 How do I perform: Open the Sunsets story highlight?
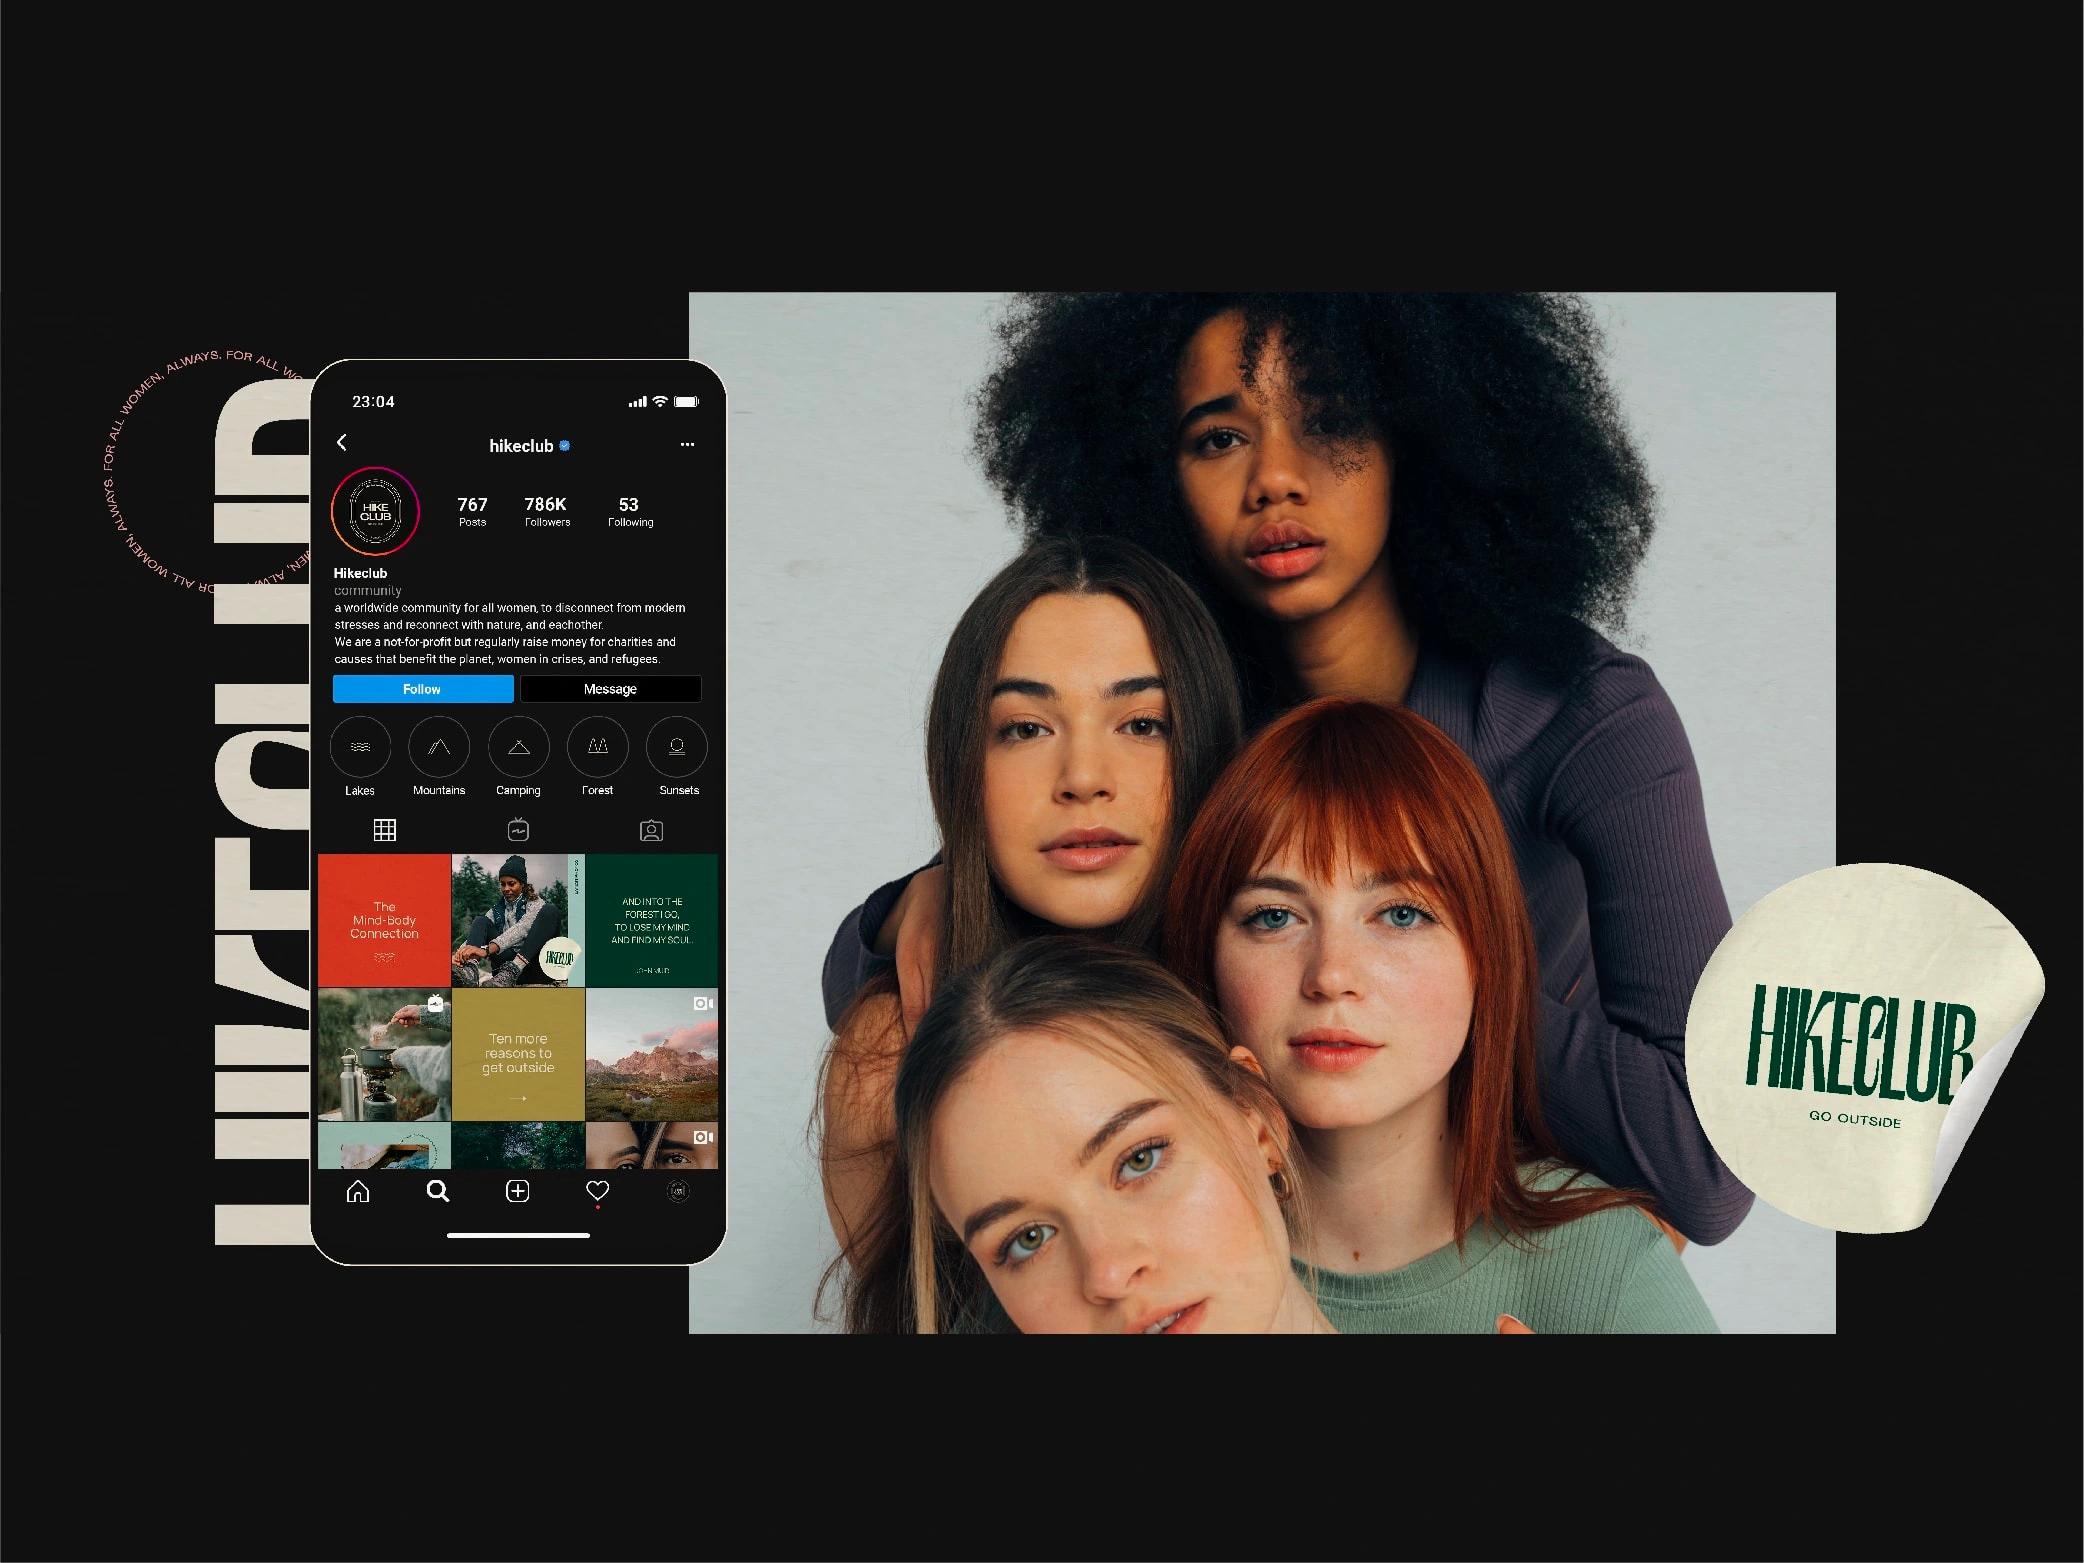[677, 746]
